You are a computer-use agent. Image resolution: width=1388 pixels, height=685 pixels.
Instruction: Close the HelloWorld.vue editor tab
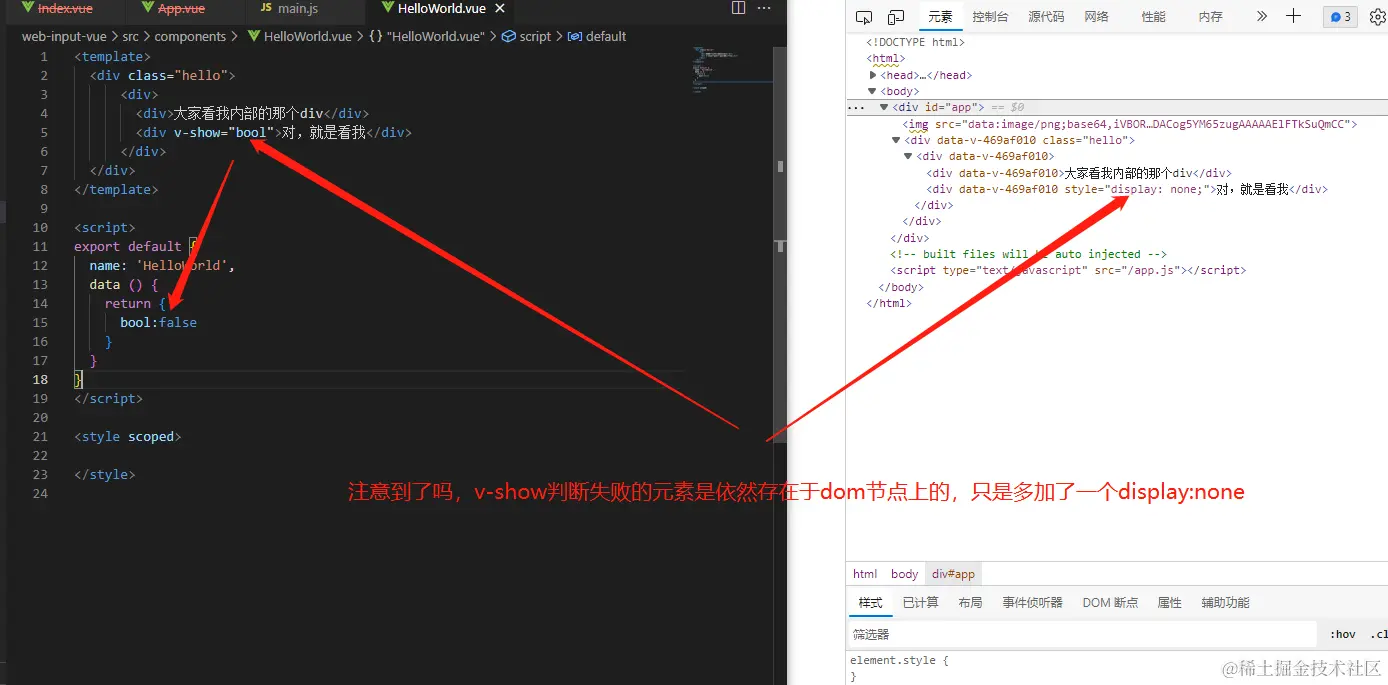(x=500, y=8)
